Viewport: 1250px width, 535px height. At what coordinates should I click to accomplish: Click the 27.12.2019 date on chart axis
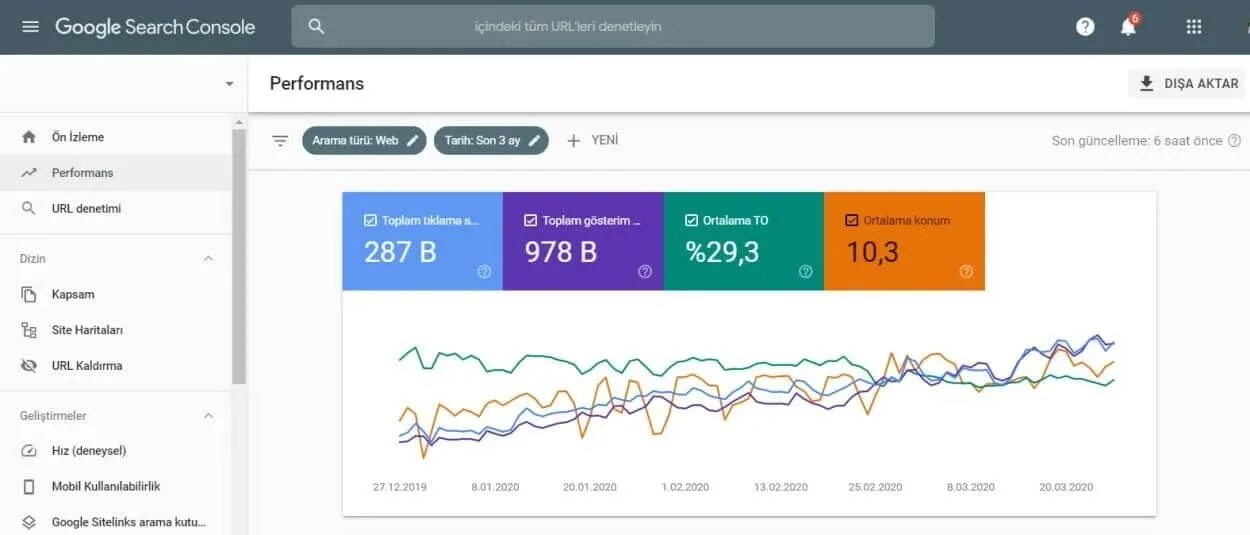point(400,487)
